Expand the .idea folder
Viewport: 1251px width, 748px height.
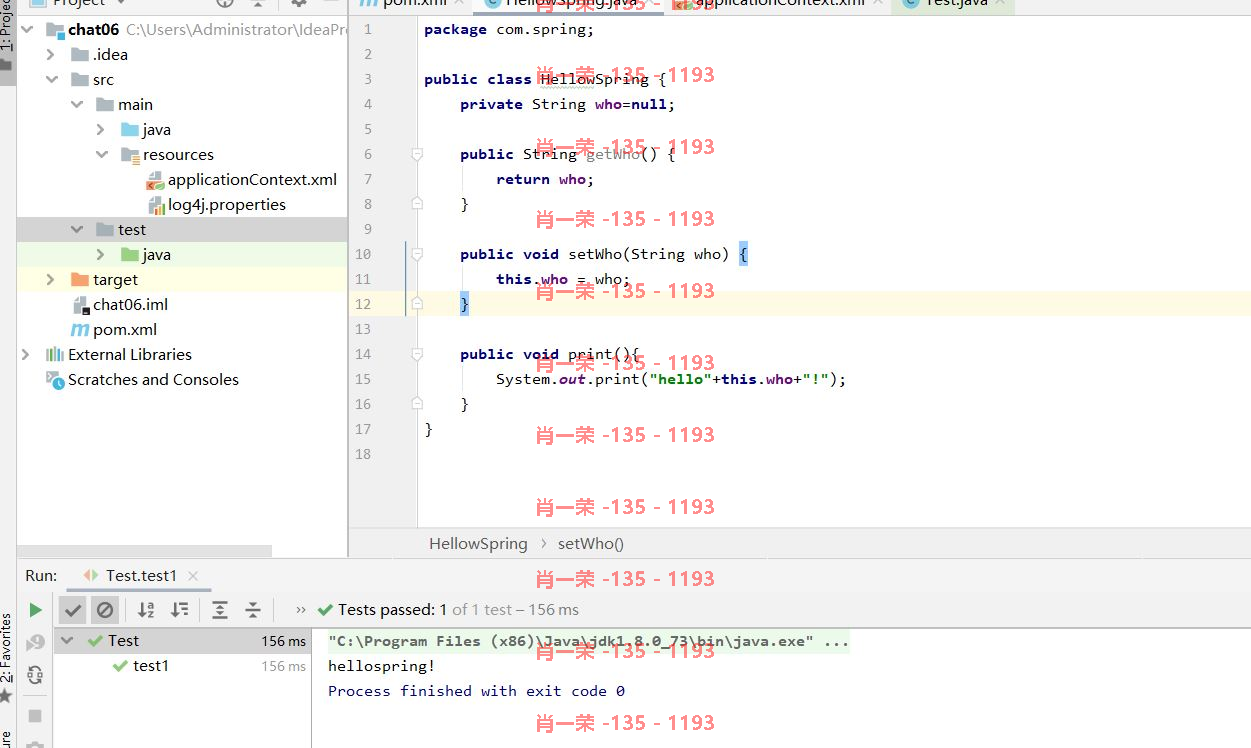(x=51, y=55)
